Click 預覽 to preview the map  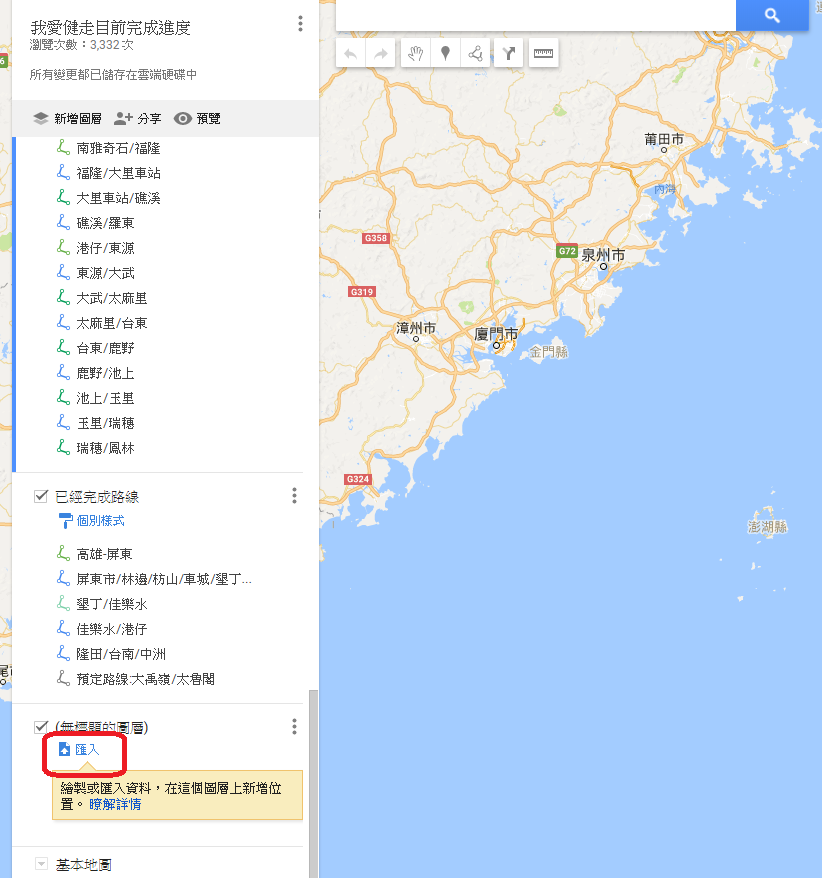(197, 119)
